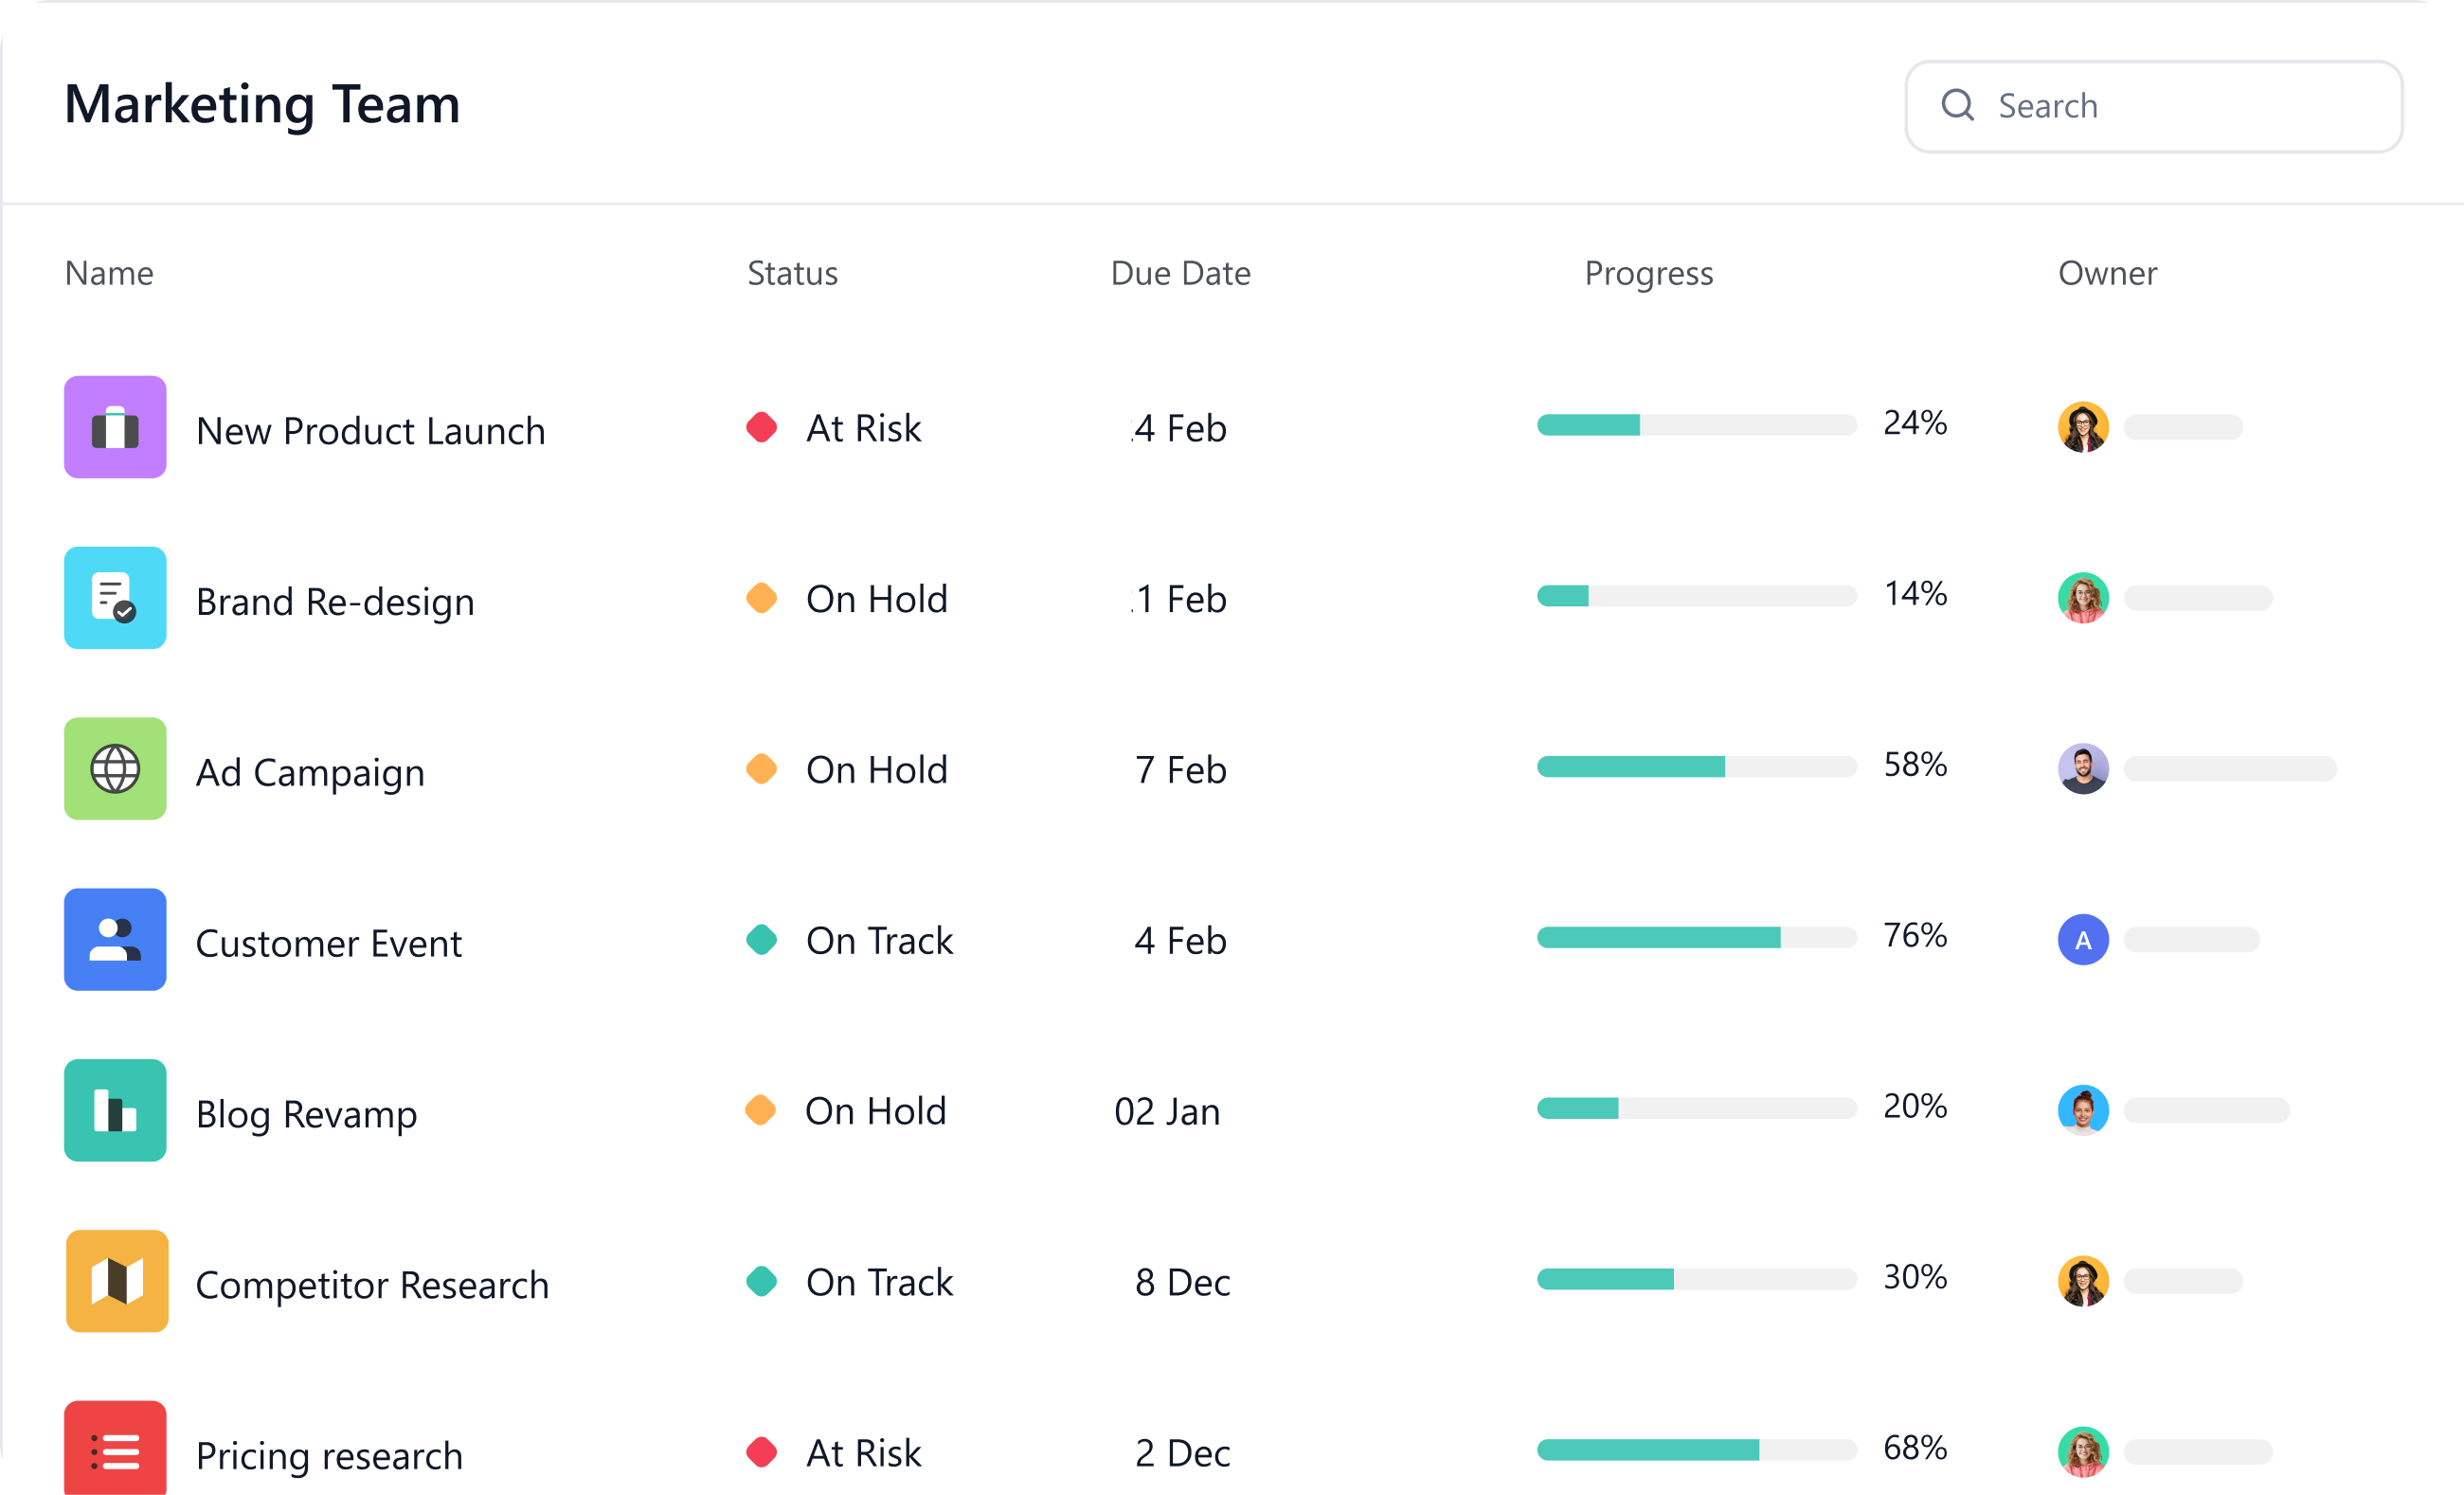Open the Brand Re-design document icon
The image size is (2464, 1495).
(x=115, y=598)
